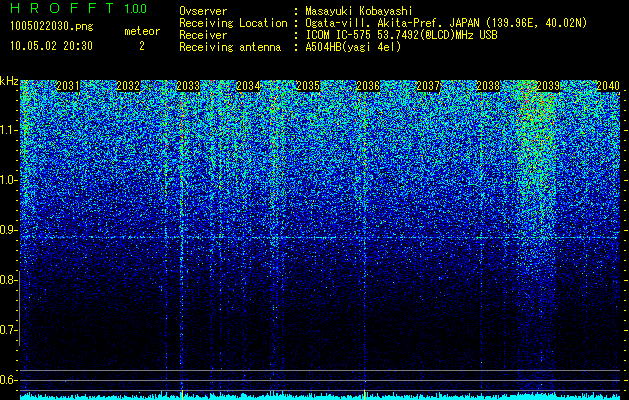Viewport: 629px width, 400px height.
Task: Click the 2035 time marker
Action: click(x=308, y=86)
